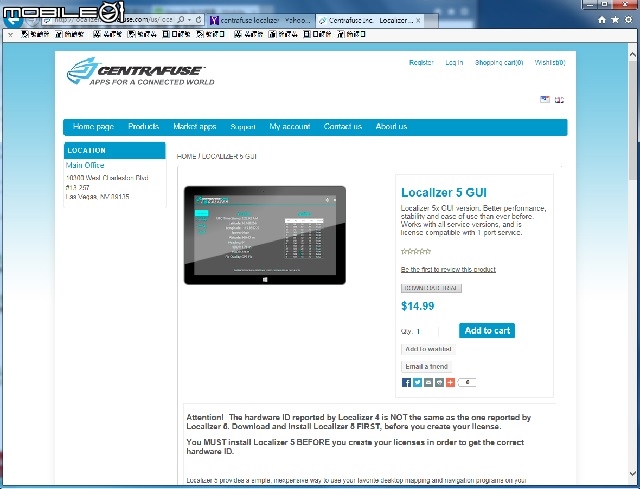Open the browser Tools gear icon

coord(628,20)
